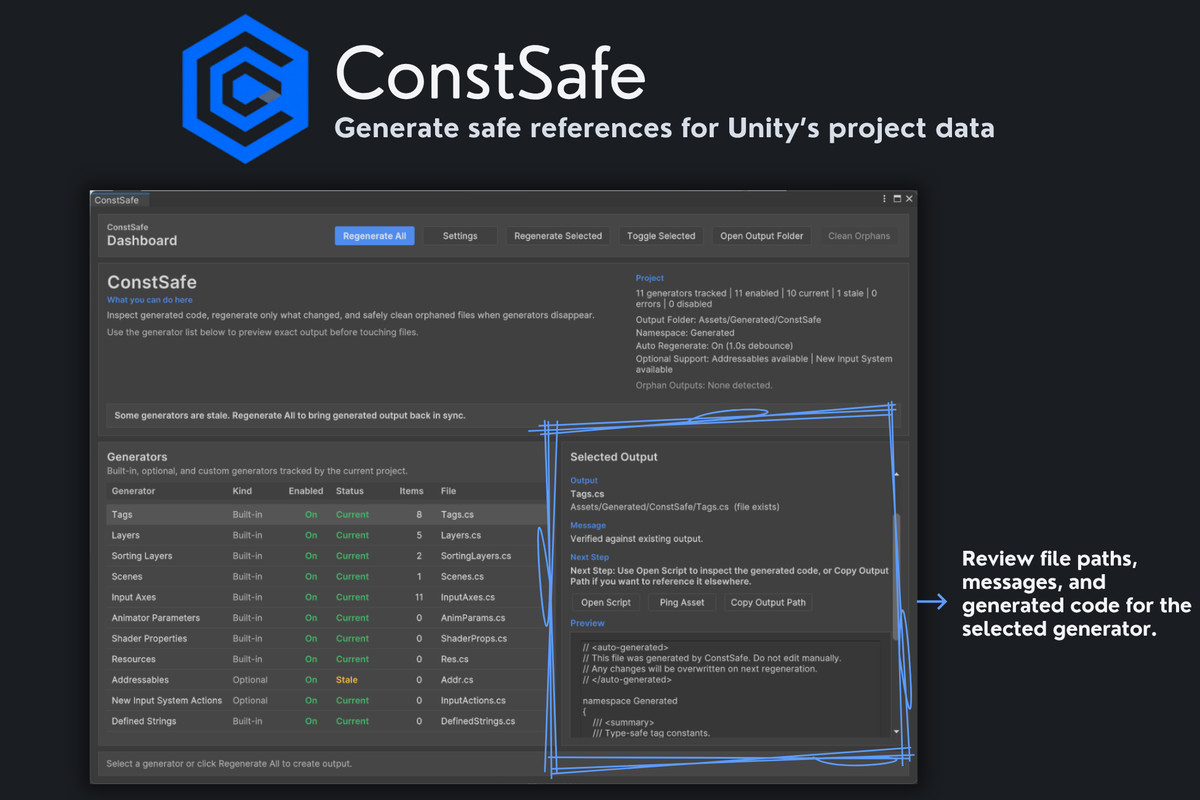Click the Project section heading
The height and width of the screenshot is (800, 1200).
tap(649, 278)
